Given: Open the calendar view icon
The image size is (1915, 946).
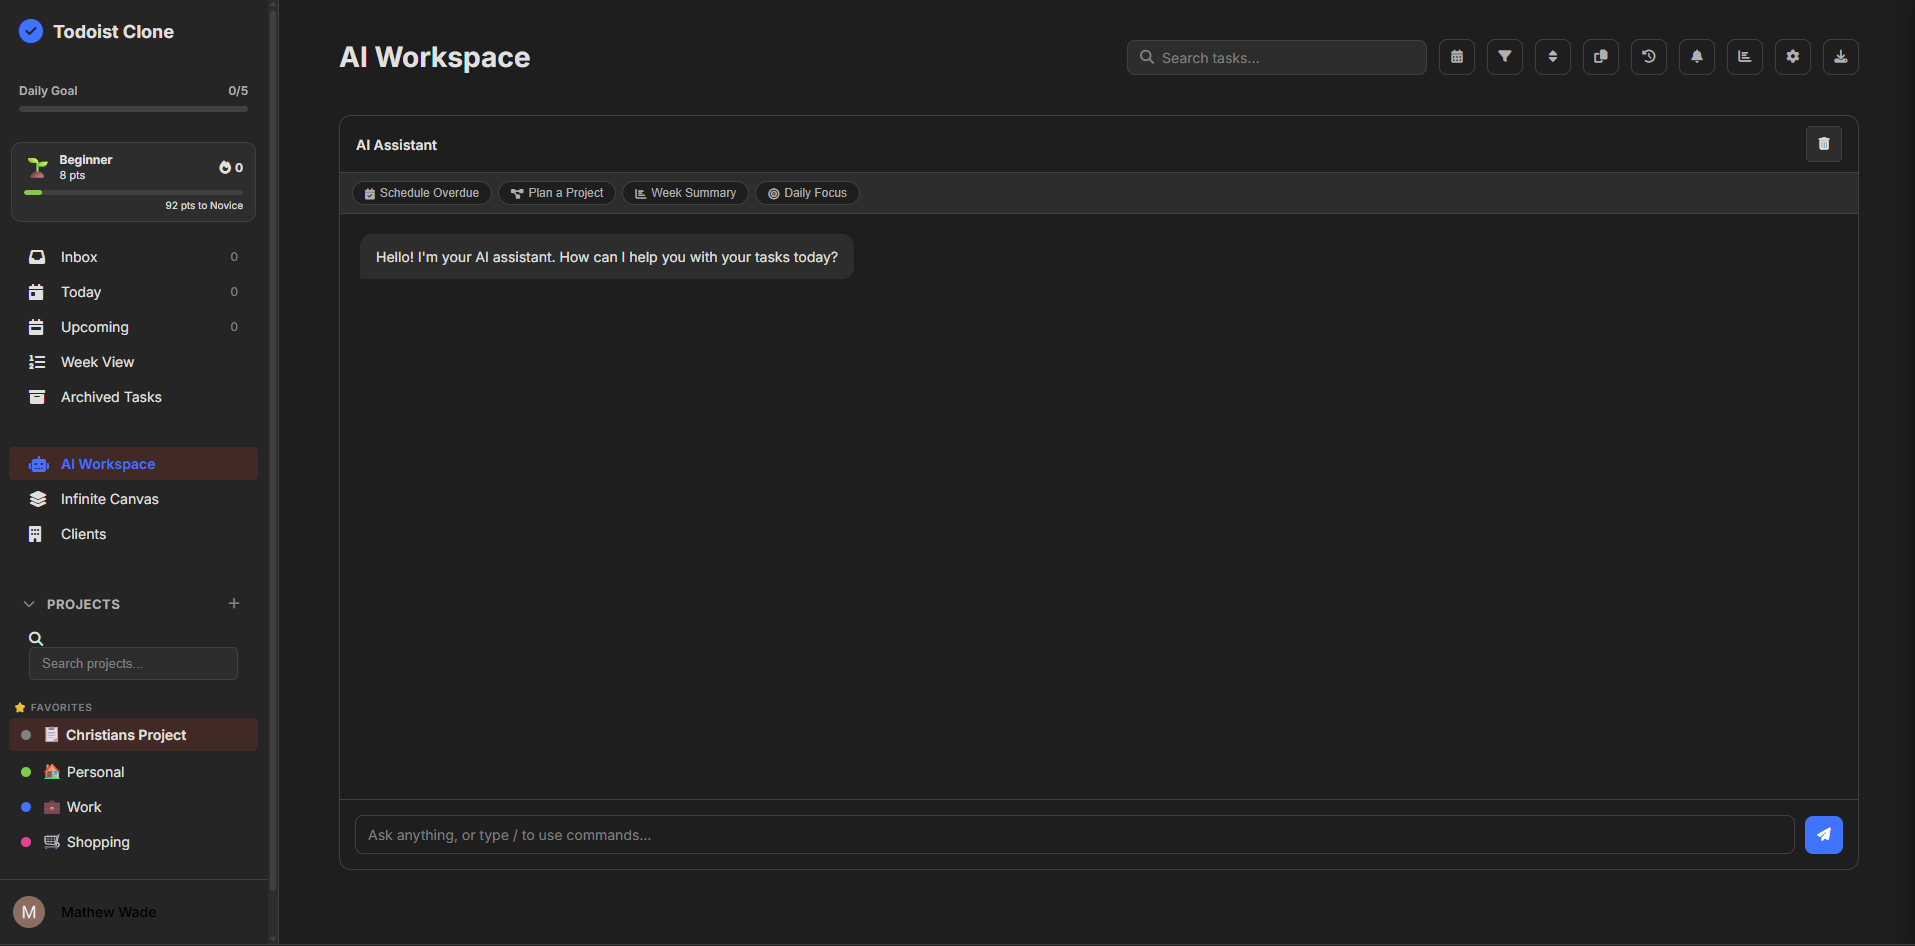Looking at the screenshot, I should click(1457, 57).
